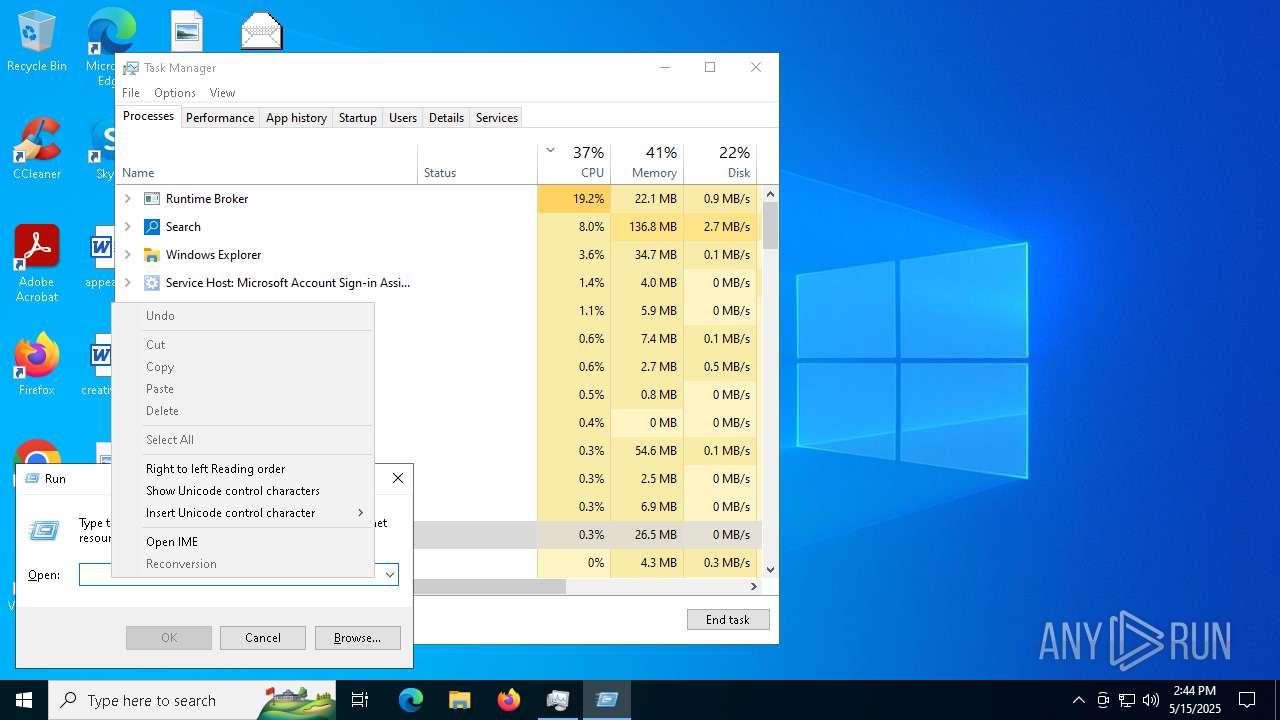Open the File menu in Task Manager

coord(131,93)
